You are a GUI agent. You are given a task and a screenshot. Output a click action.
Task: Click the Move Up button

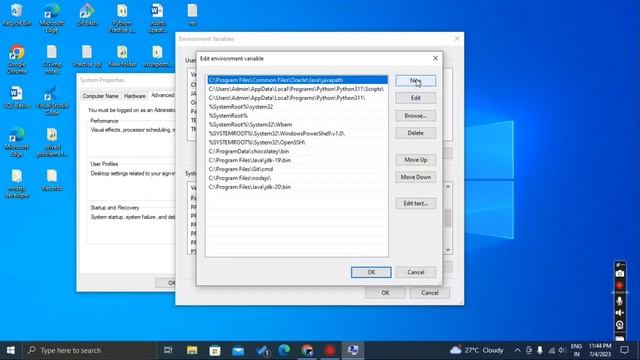click(x=416, y=160)
